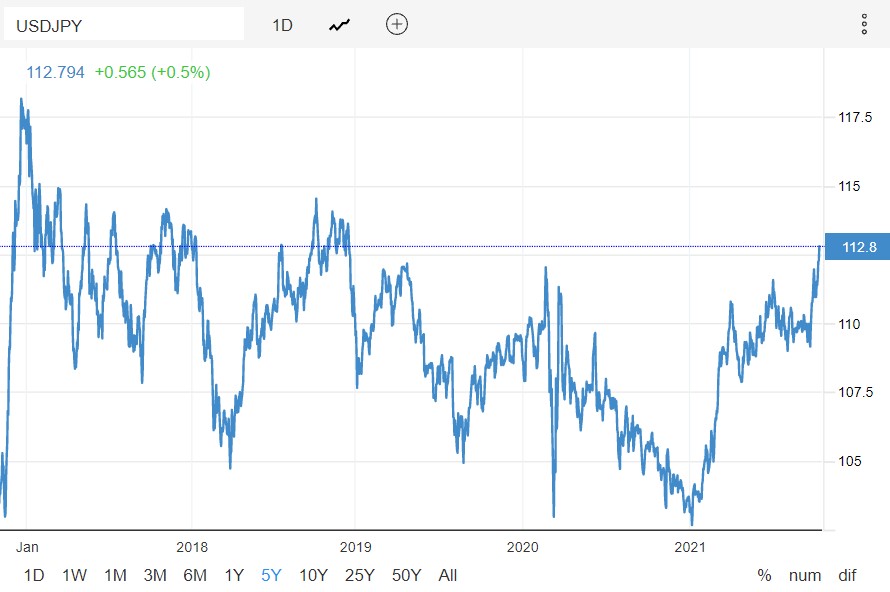Screen dimensions: 890x592
Task: Open the three-dot options menu
Action: coord(864,25)
